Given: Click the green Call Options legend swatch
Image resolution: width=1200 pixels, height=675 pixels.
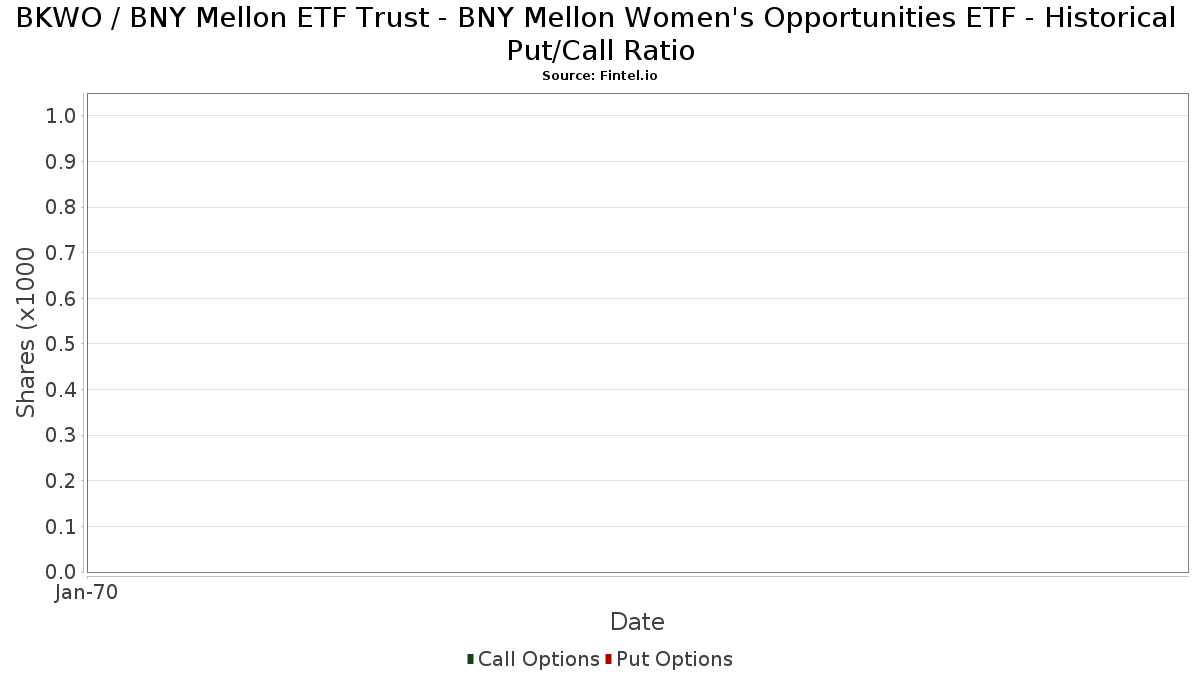Looking at the screenshot, I should click(x=470, y=659).
